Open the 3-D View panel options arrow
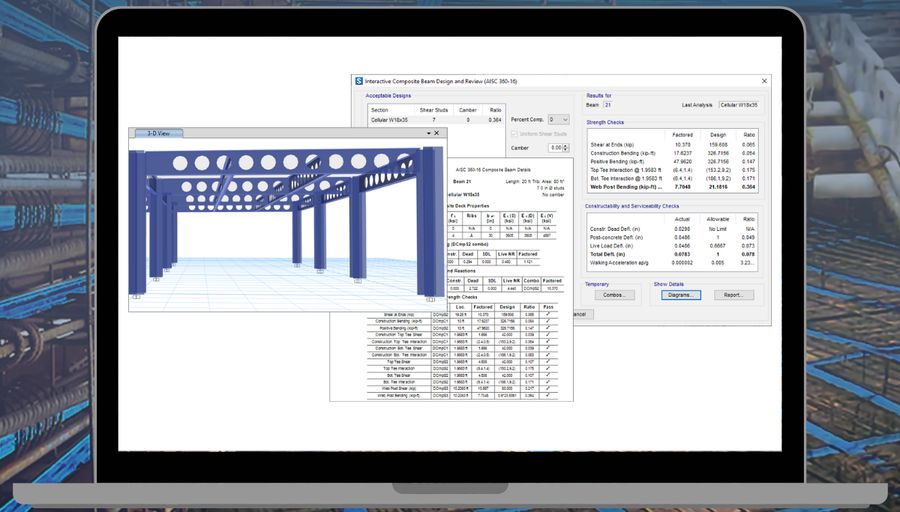 [x=428, y=132]
